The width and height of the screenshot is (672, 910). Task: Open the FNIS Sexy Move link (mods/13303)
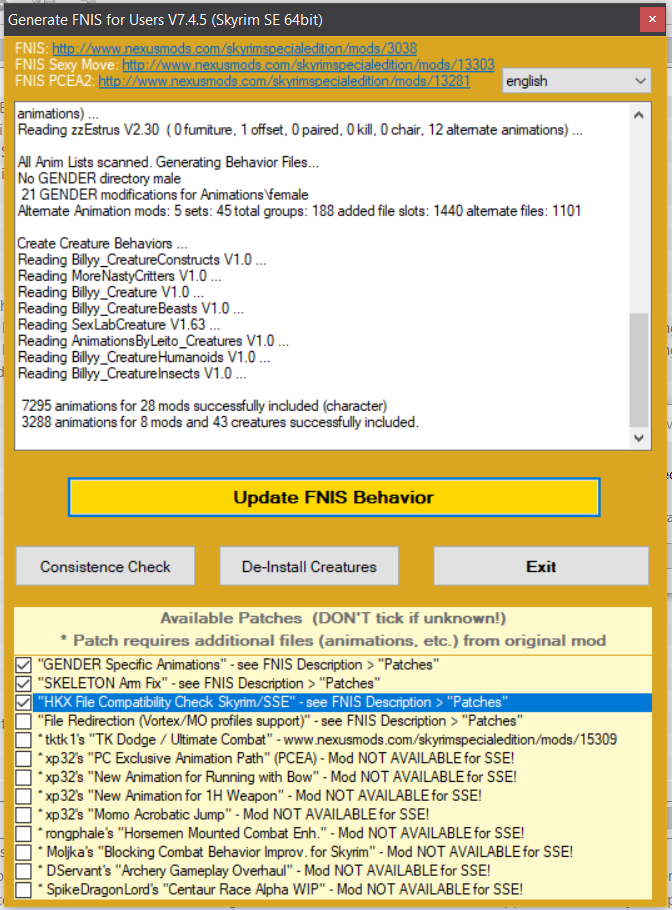click(308, 64)
